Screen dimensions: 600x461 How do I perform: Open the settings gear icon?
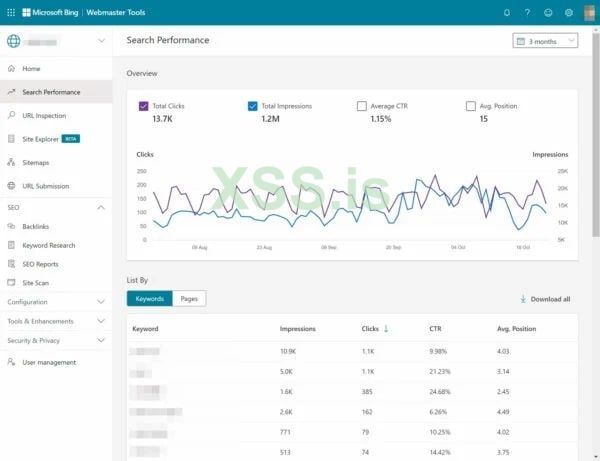[x=569, y=13]
